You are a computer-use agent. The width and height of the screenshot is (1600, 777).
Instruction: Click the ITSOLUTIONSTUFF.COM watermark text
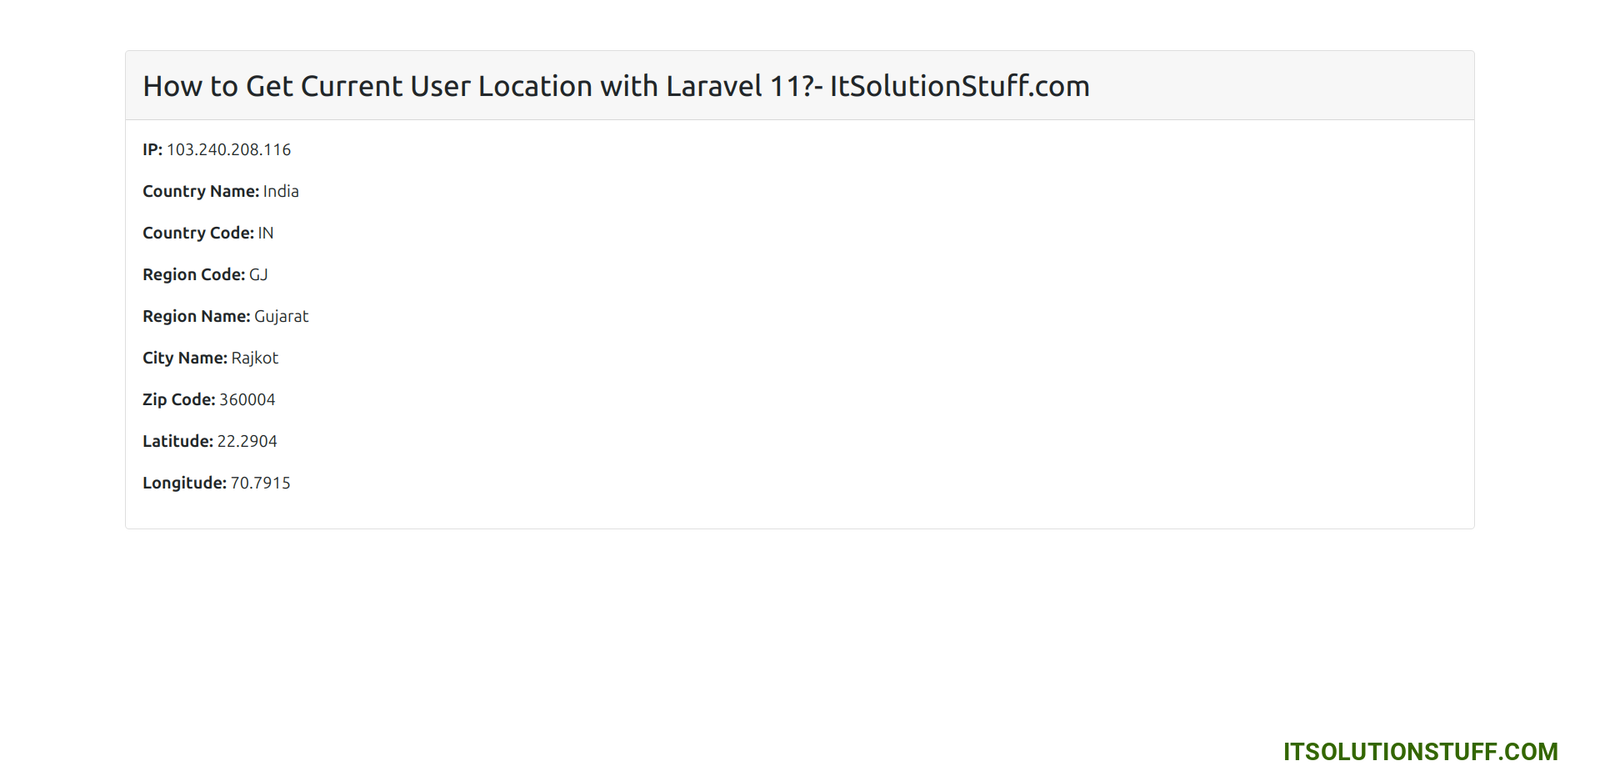(1420, 752)
